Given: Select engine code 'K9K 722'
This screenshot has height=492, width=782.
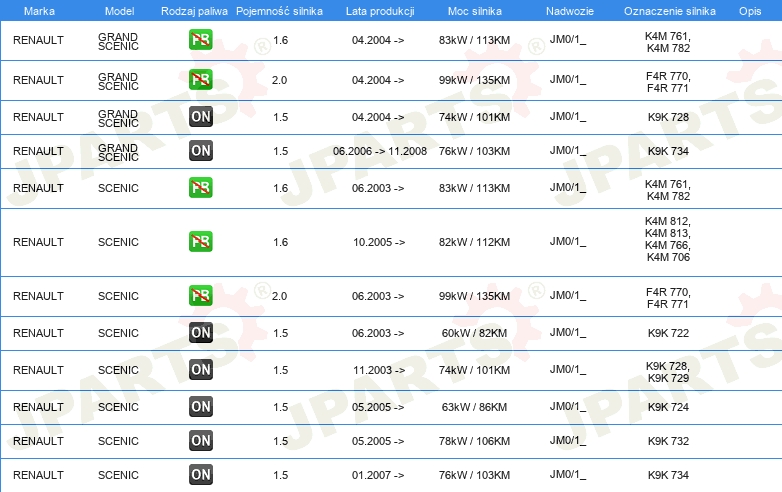Looking at the screenshot, I should [x=668, y=333].
